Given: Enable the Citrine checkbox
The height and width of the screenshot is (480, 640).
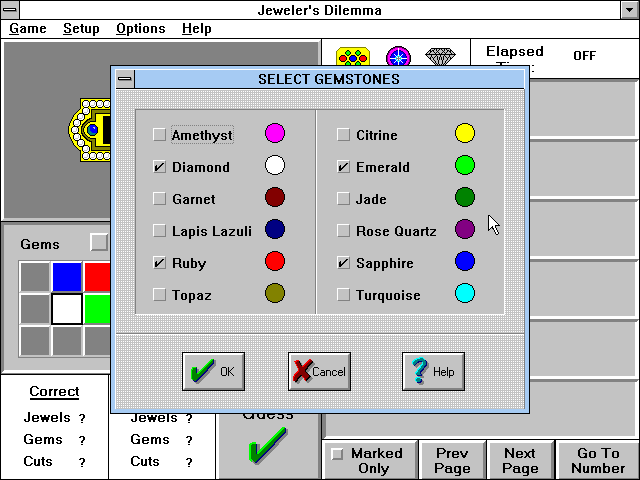Looking at the screenshot, I should pos(343,134).
